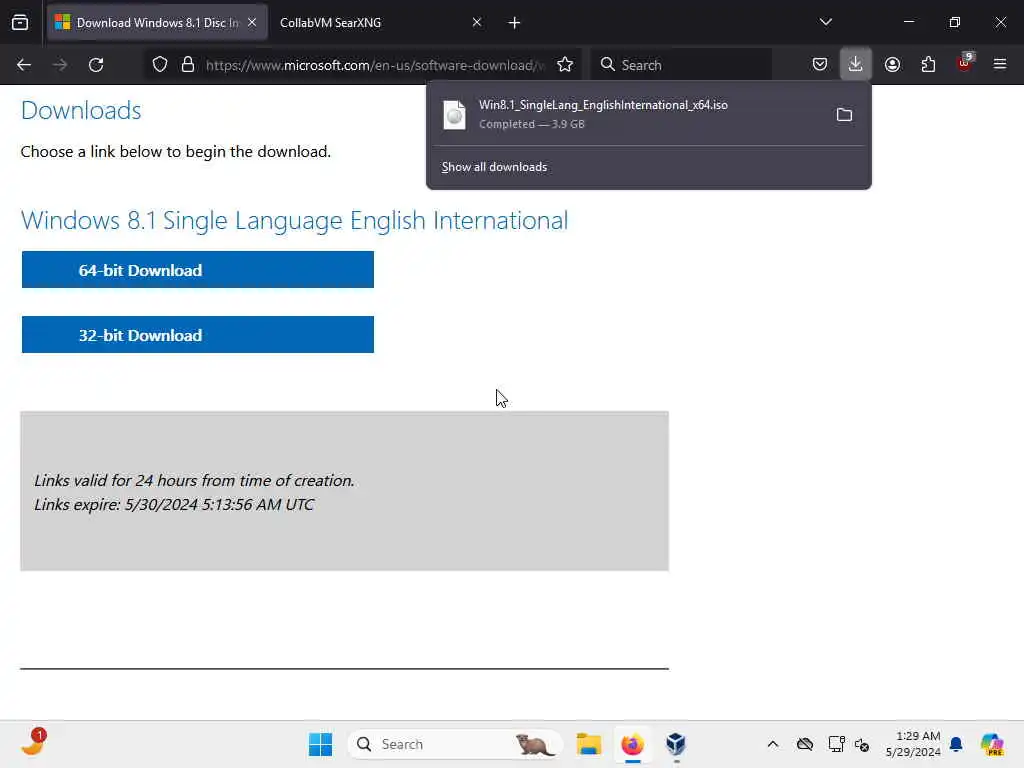
Task: Expand the list all tabs chevron
Action: [825, 23]
